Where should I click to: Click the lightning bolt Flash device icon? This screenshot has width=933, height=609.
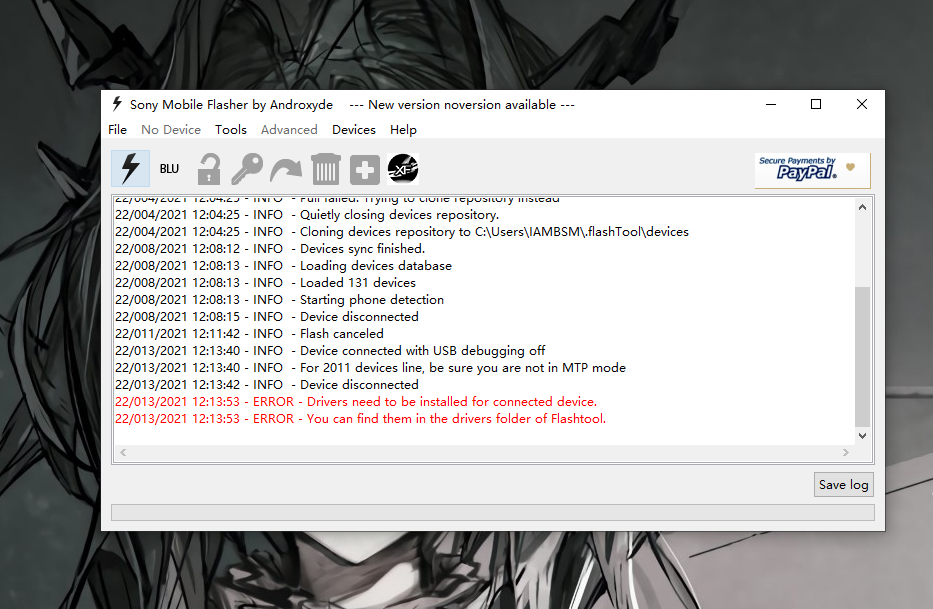[x=130, y=168]
